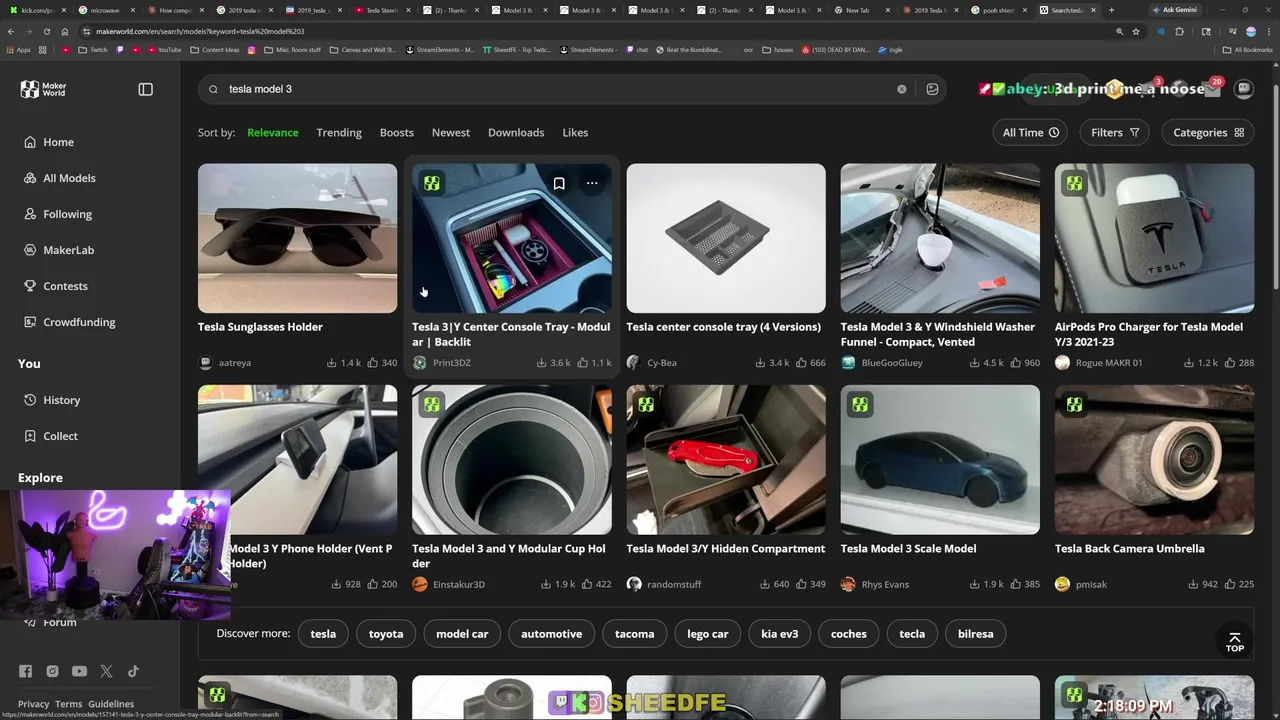Open All Time period dropdown
The image size is (1280, 720).
tap(1030, 132)
